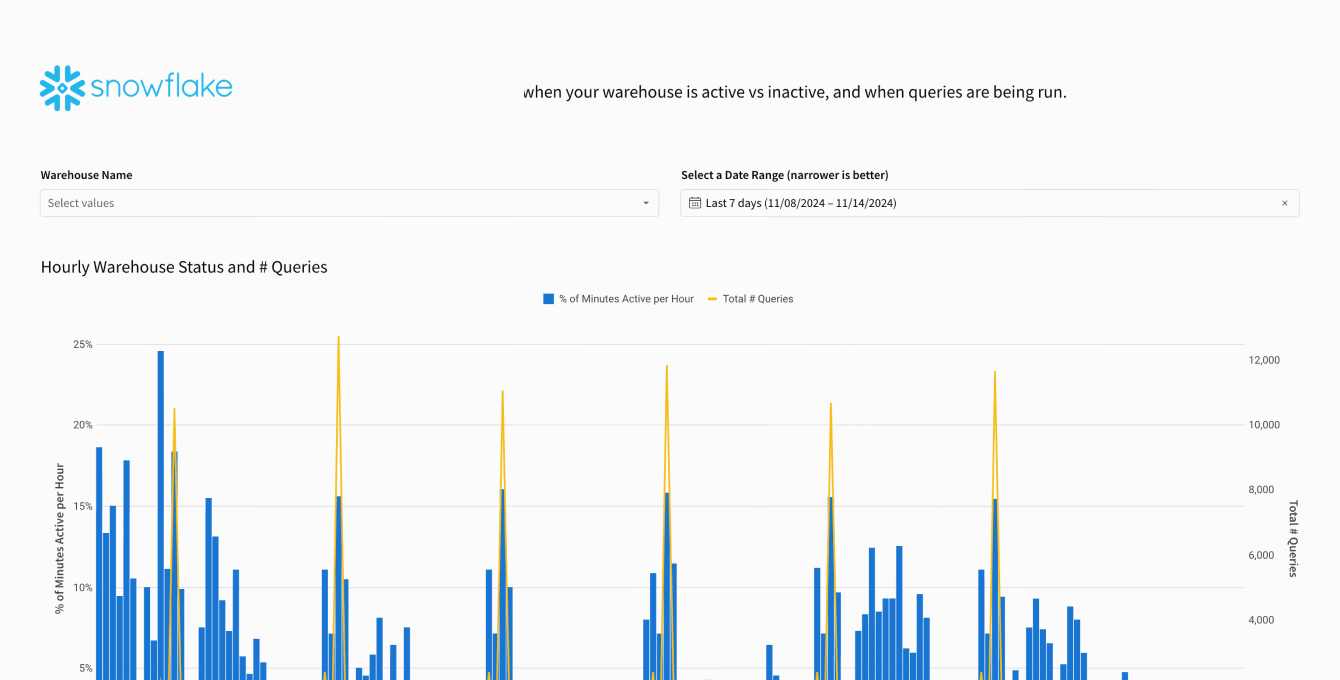Click the calendar icon in date range
1340x680 pixels.
point(695,203)
